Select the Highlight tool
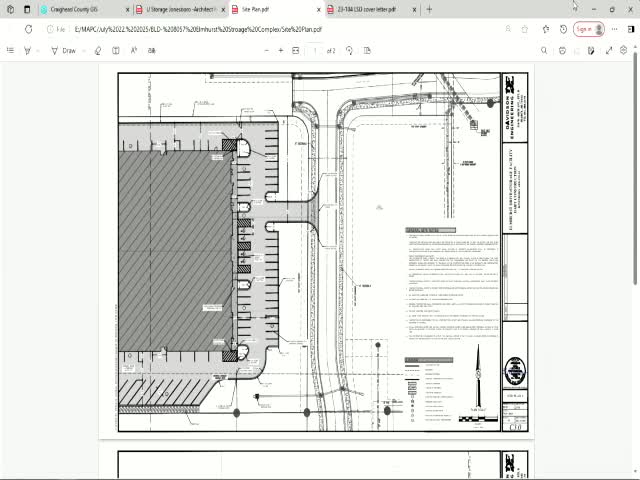 tap(28, 51)
